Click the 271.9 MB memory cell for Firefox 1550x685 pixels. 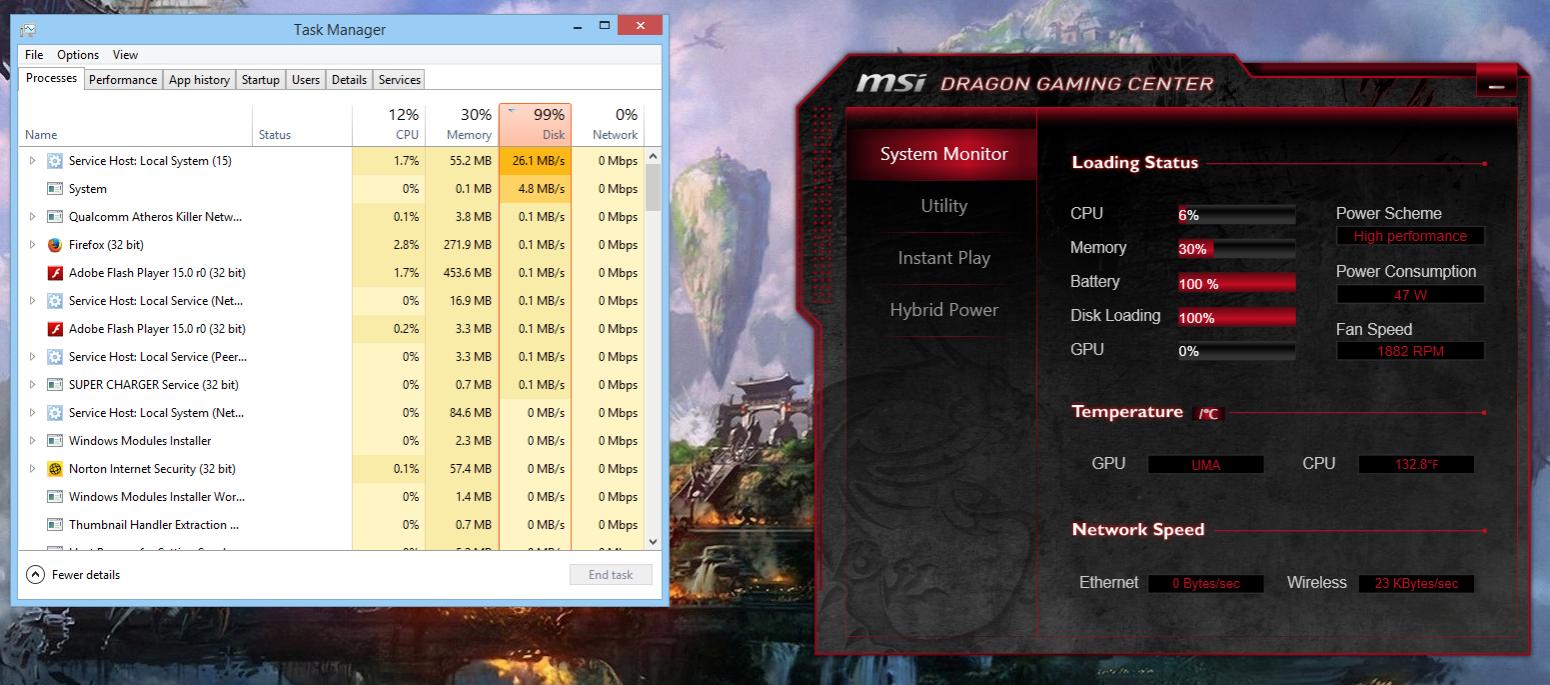(462, 245)
